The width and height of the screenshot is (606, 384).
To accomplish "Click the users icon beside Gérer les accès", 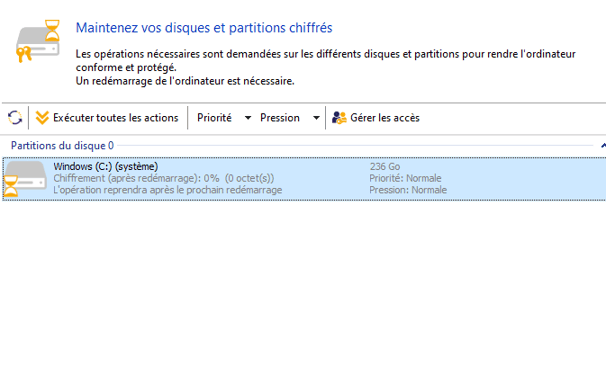I will point(339,117).
